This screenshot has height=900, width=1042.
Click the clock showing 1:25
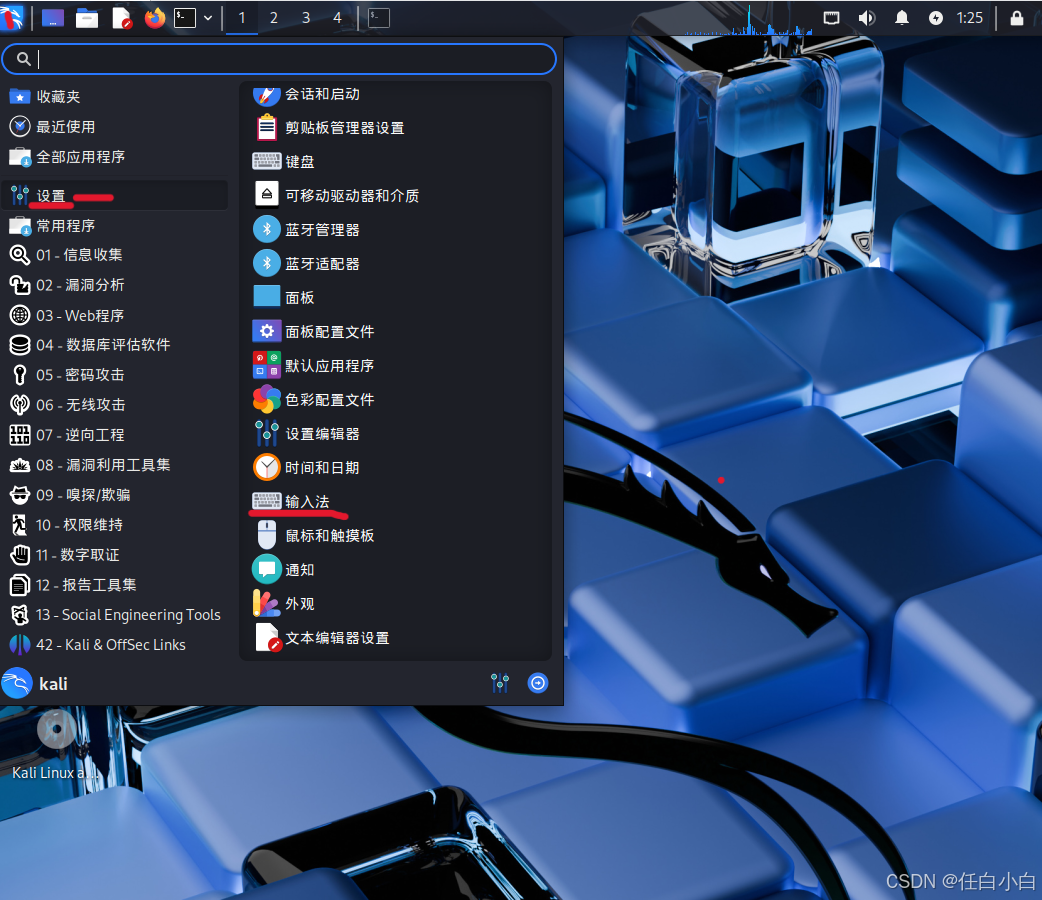pyautogui.click(x=970, y=18)
